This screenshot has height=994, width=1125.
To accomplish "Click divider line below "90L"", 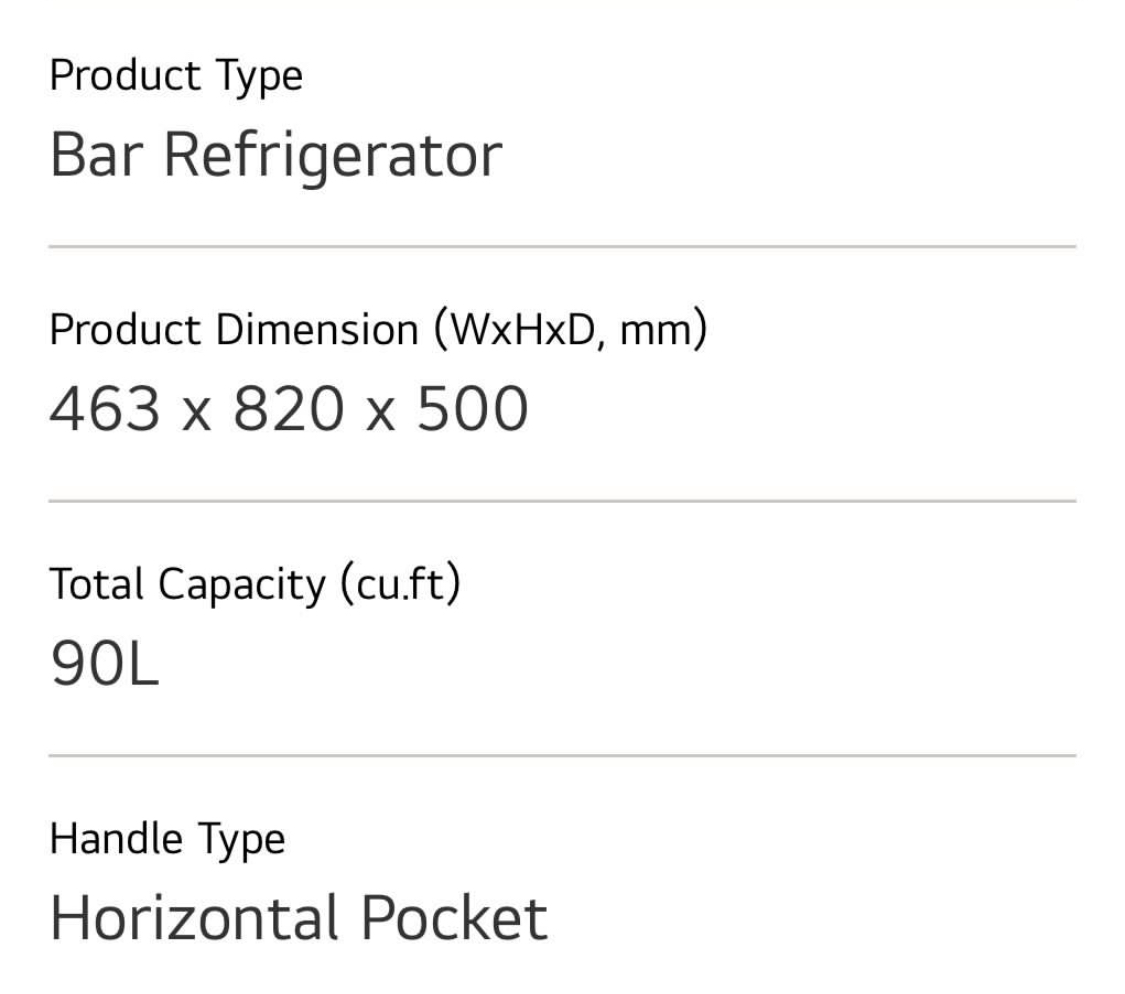I will pyautogui.click(x=562, y=756).
